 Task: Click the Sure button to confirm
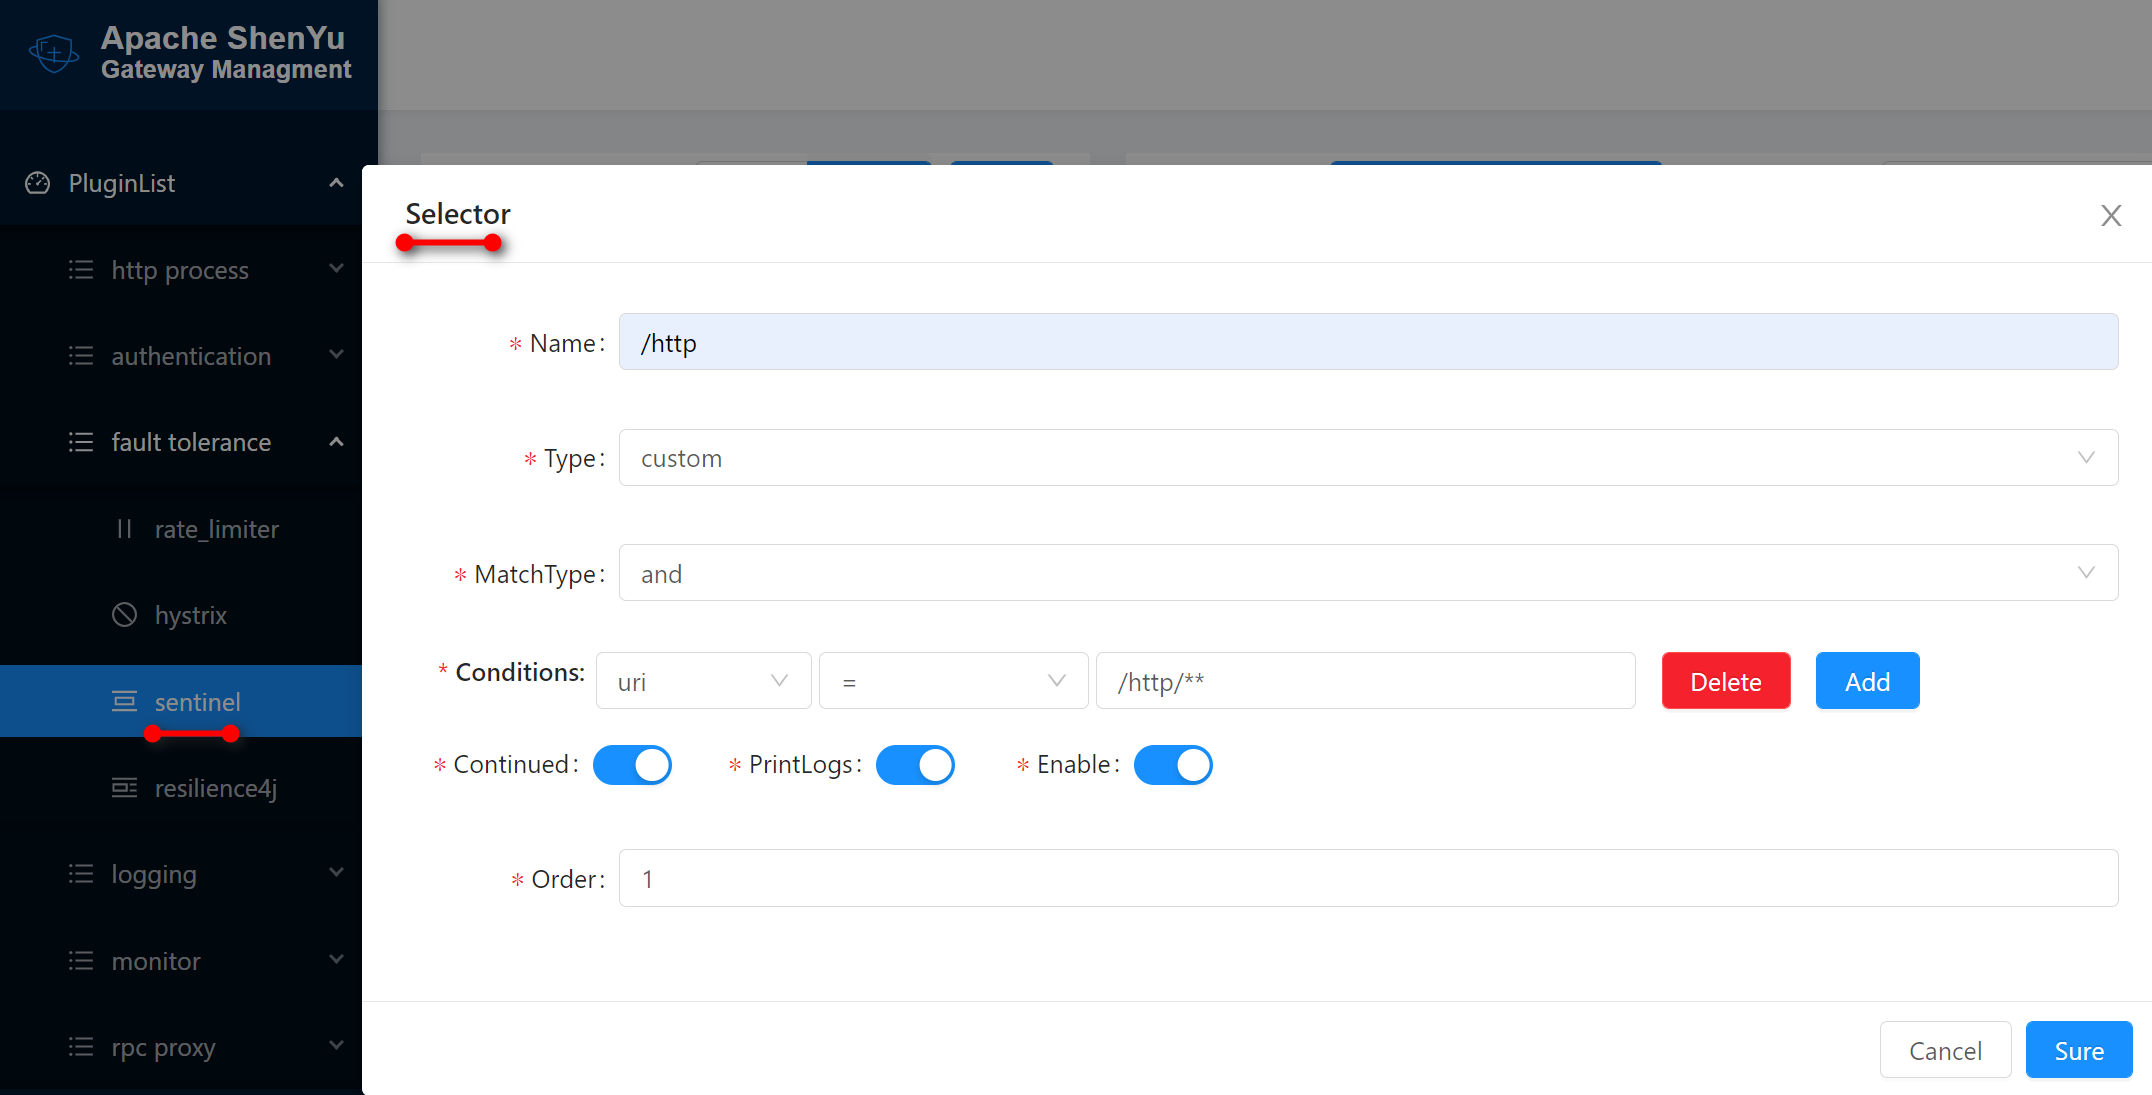click(2078, 1050)
